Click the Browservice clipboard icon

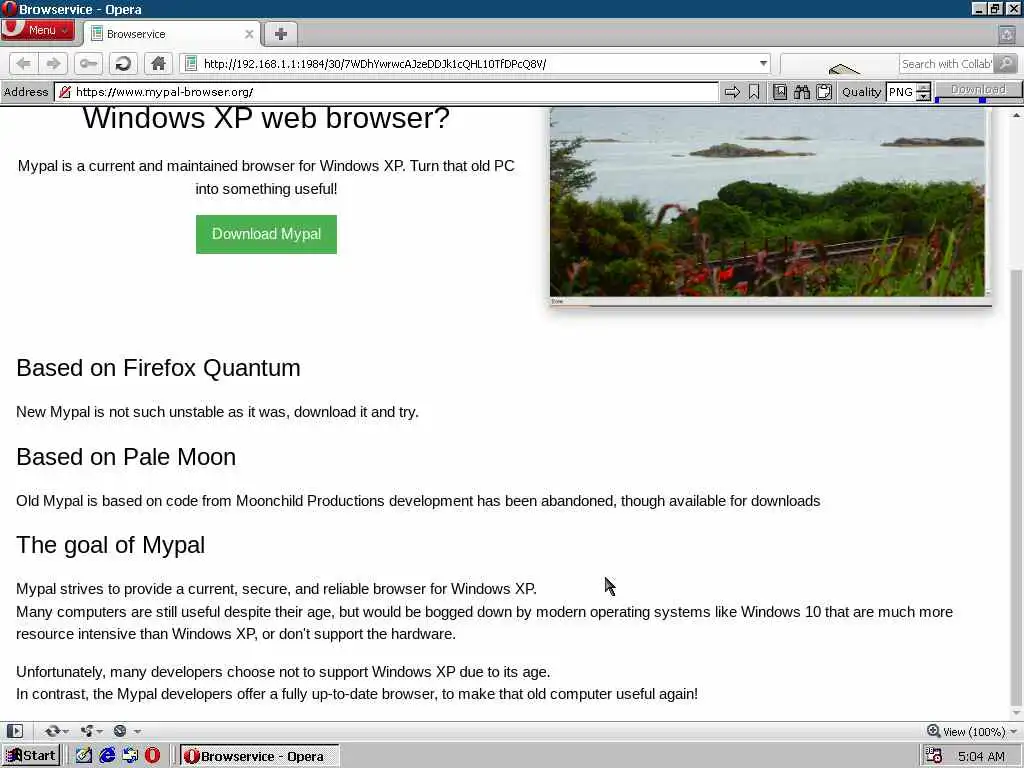click(x=824, y=92)
